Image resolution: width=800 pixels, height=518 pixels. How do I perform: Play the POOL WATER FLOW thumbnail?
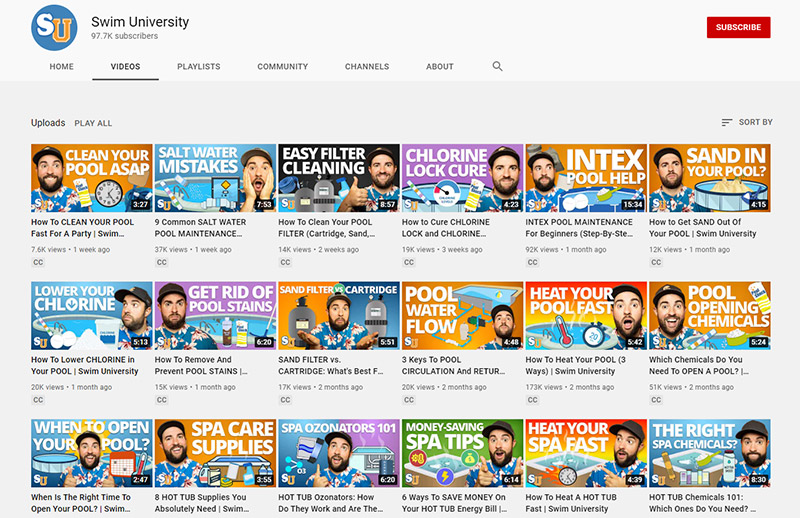tap(463, 316)
